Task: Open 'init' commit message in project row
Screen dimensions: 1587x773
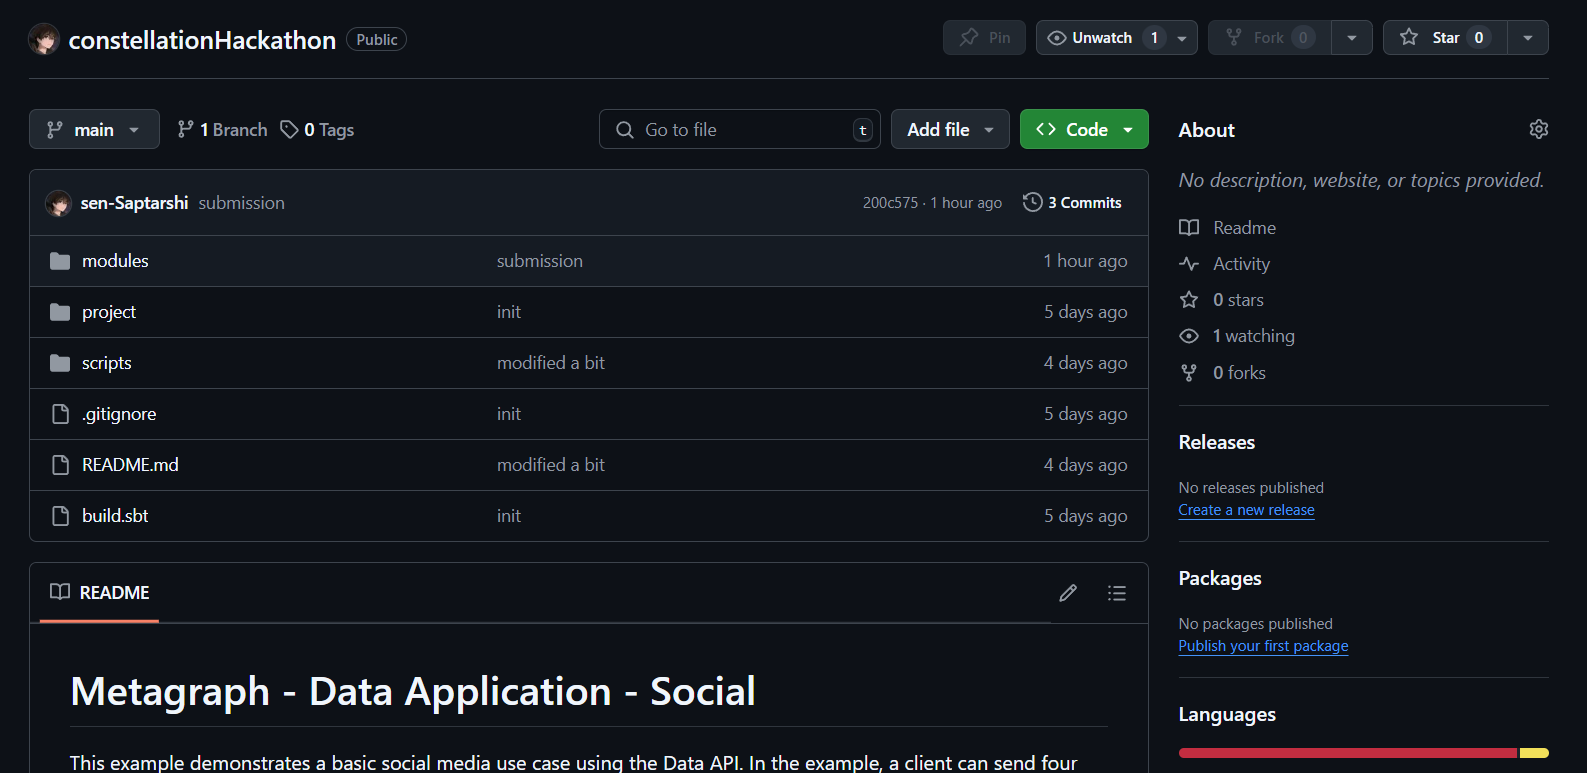Action: pos(509,312)
